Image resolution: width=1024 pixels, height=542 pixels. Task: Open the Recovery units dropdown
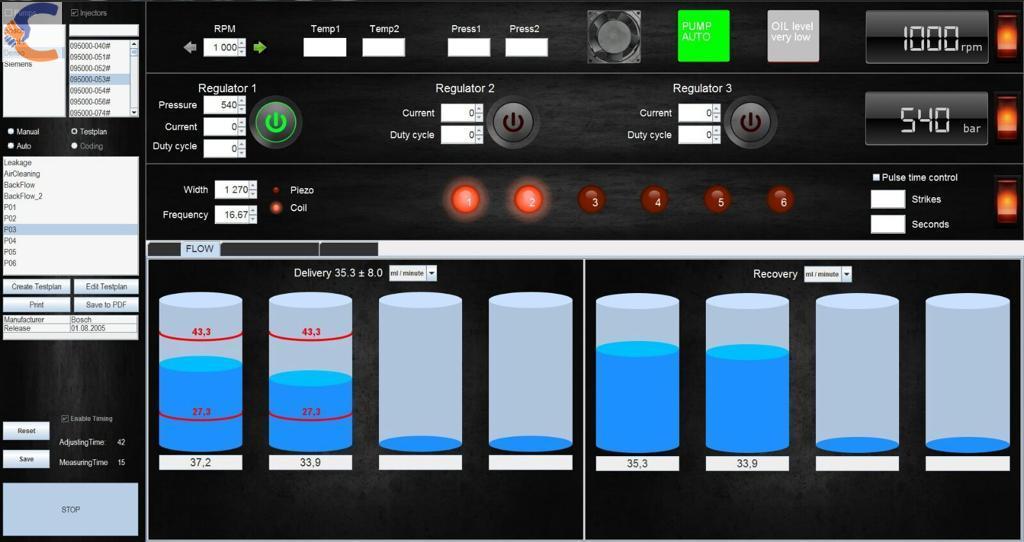click(x=846, y=274)
